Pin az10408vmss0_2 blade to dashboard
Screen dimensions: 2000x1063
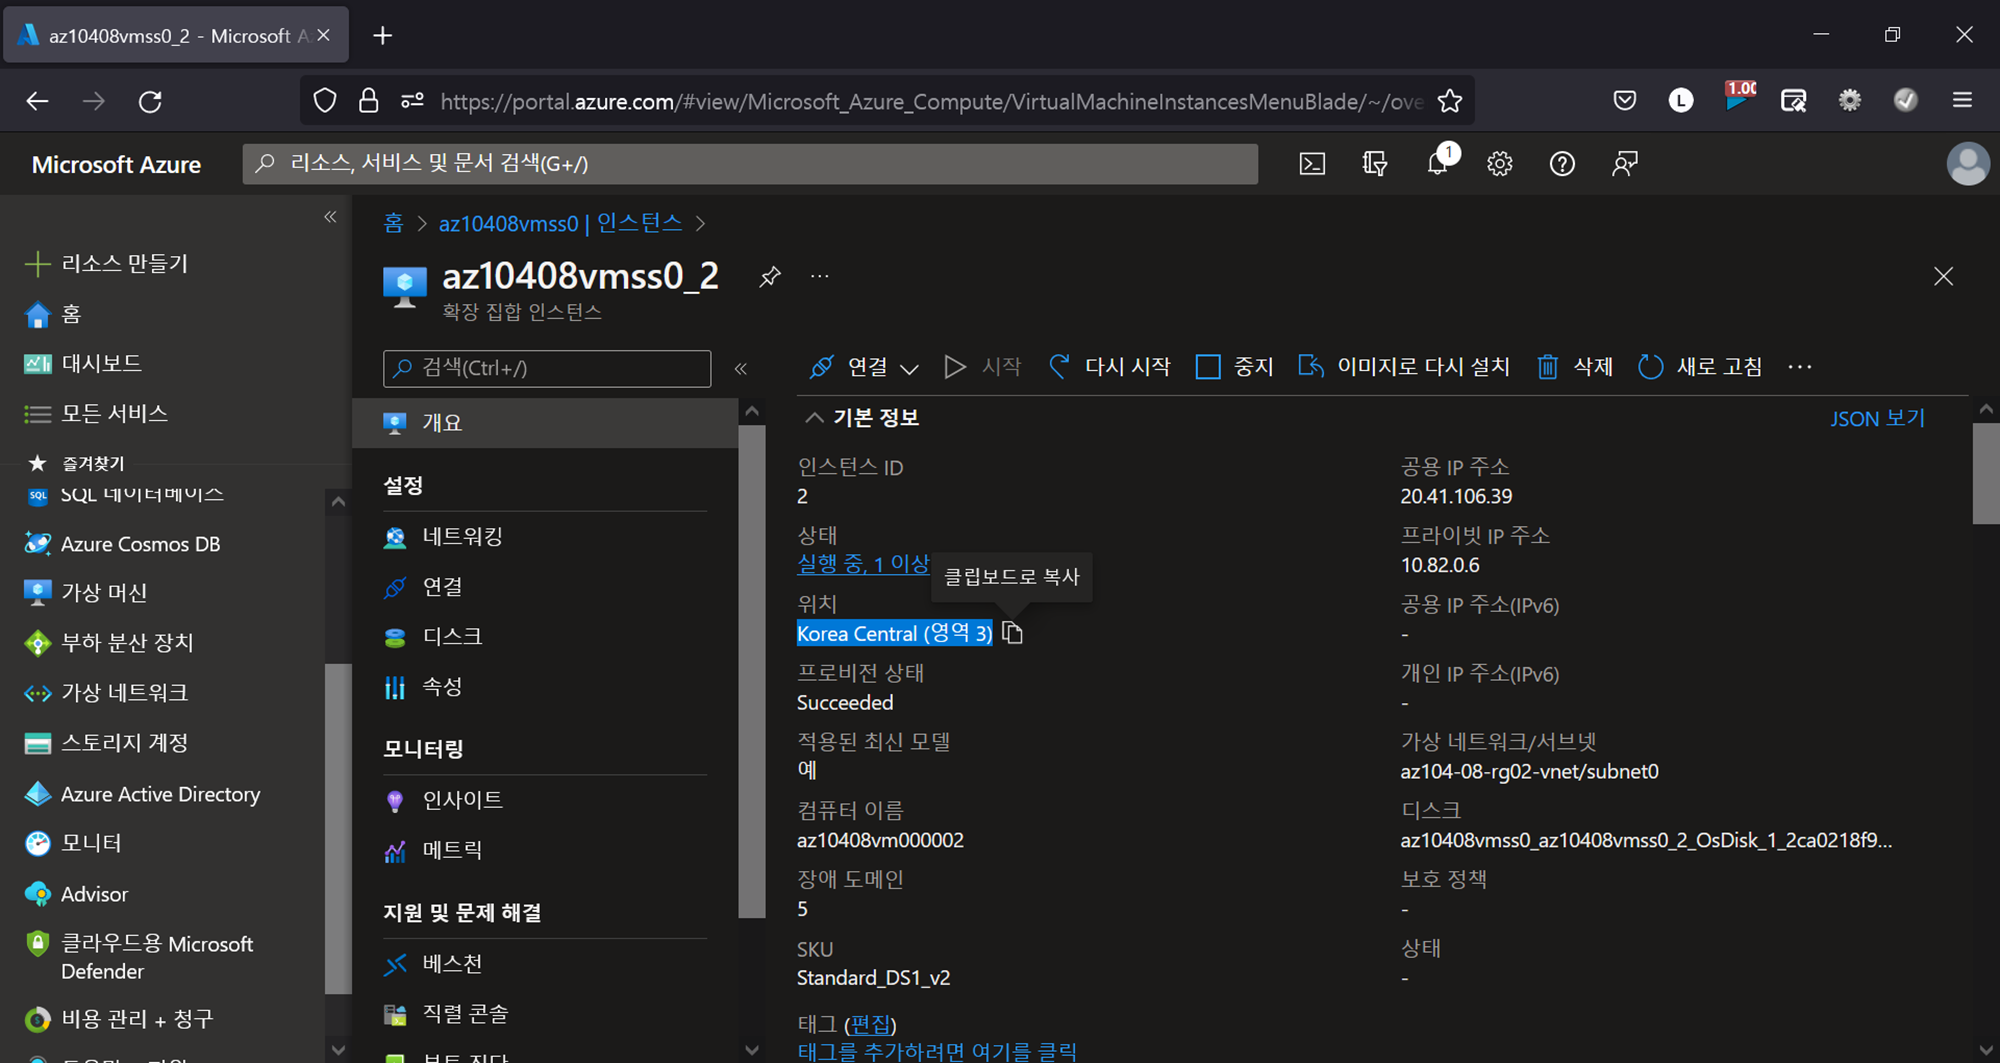tap(769, 276)
